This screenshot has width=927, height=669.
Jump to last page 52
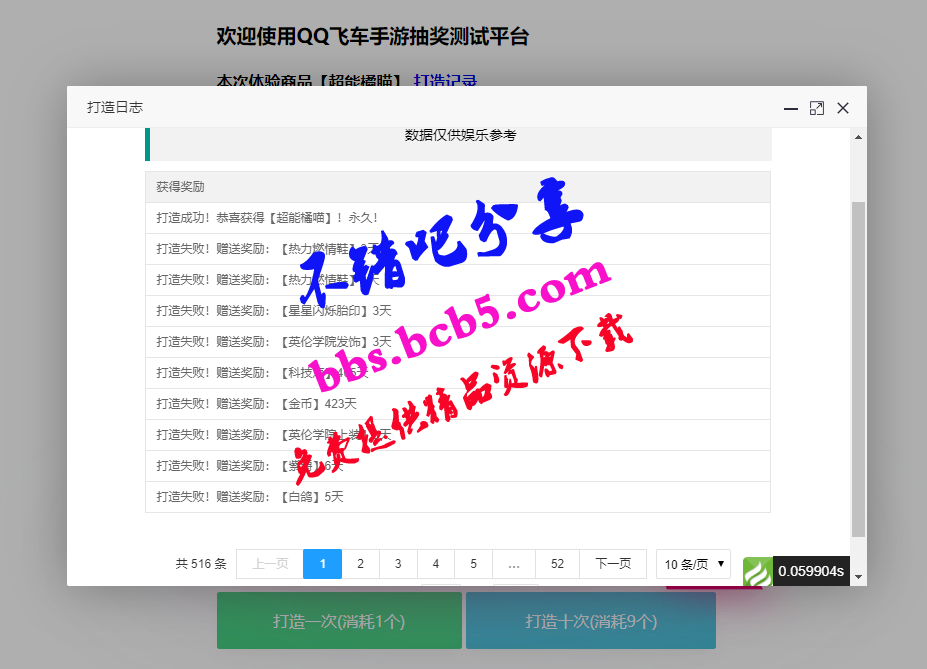[557, 564]
